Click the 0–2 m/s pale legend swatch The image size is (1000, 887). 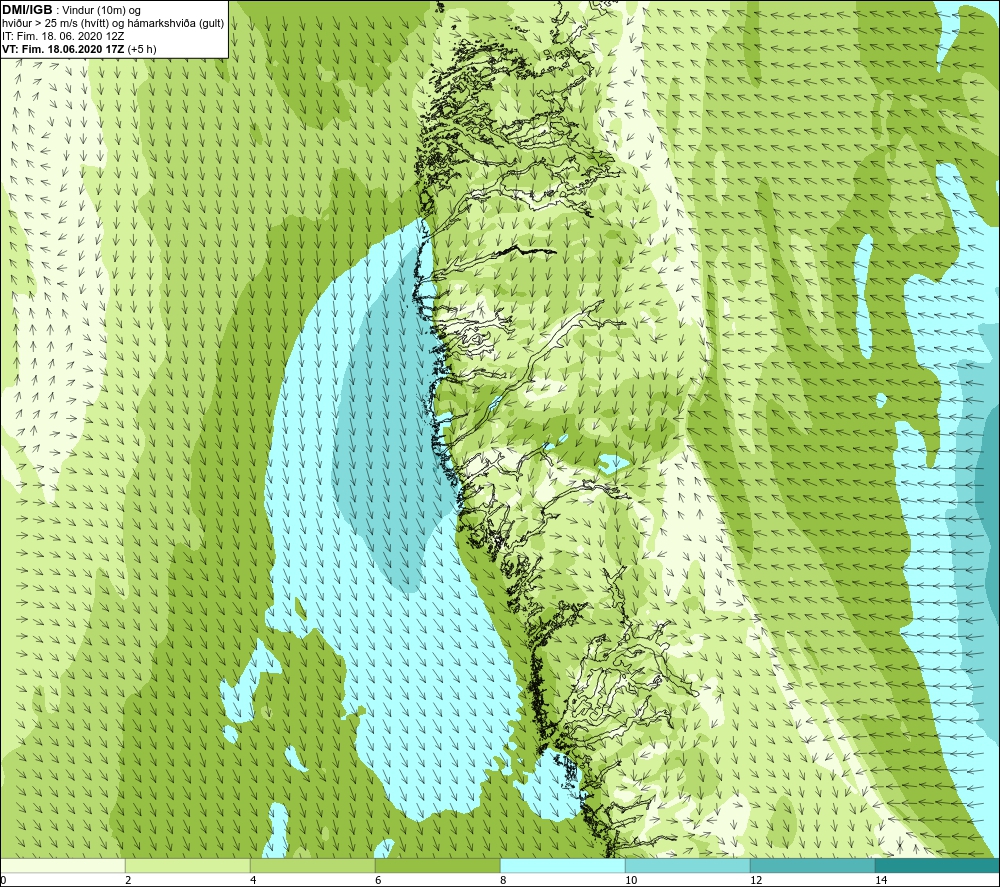[x=62, y=866]
